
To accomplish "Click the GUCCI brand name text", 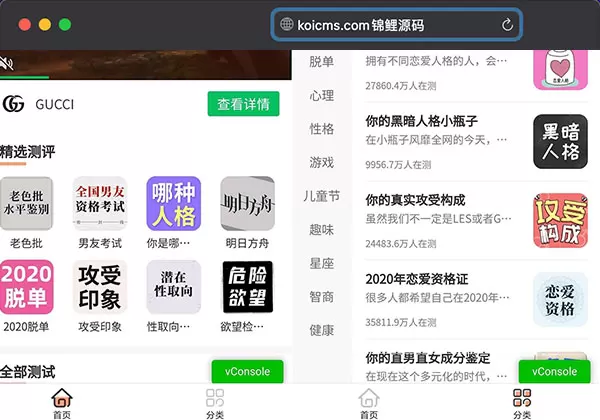I will (54, 104).
